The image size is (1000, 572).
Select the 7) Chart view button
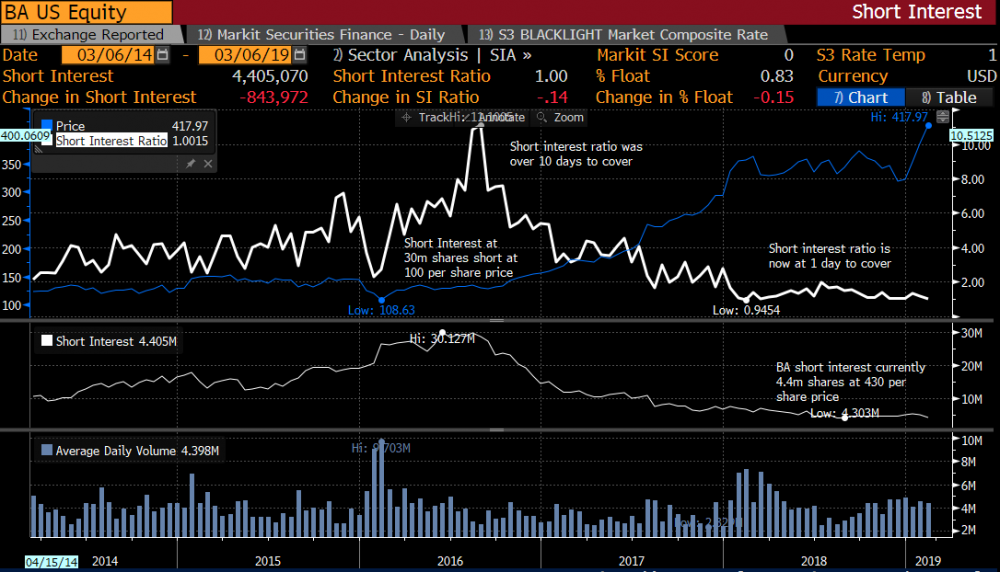pos(861,98)
